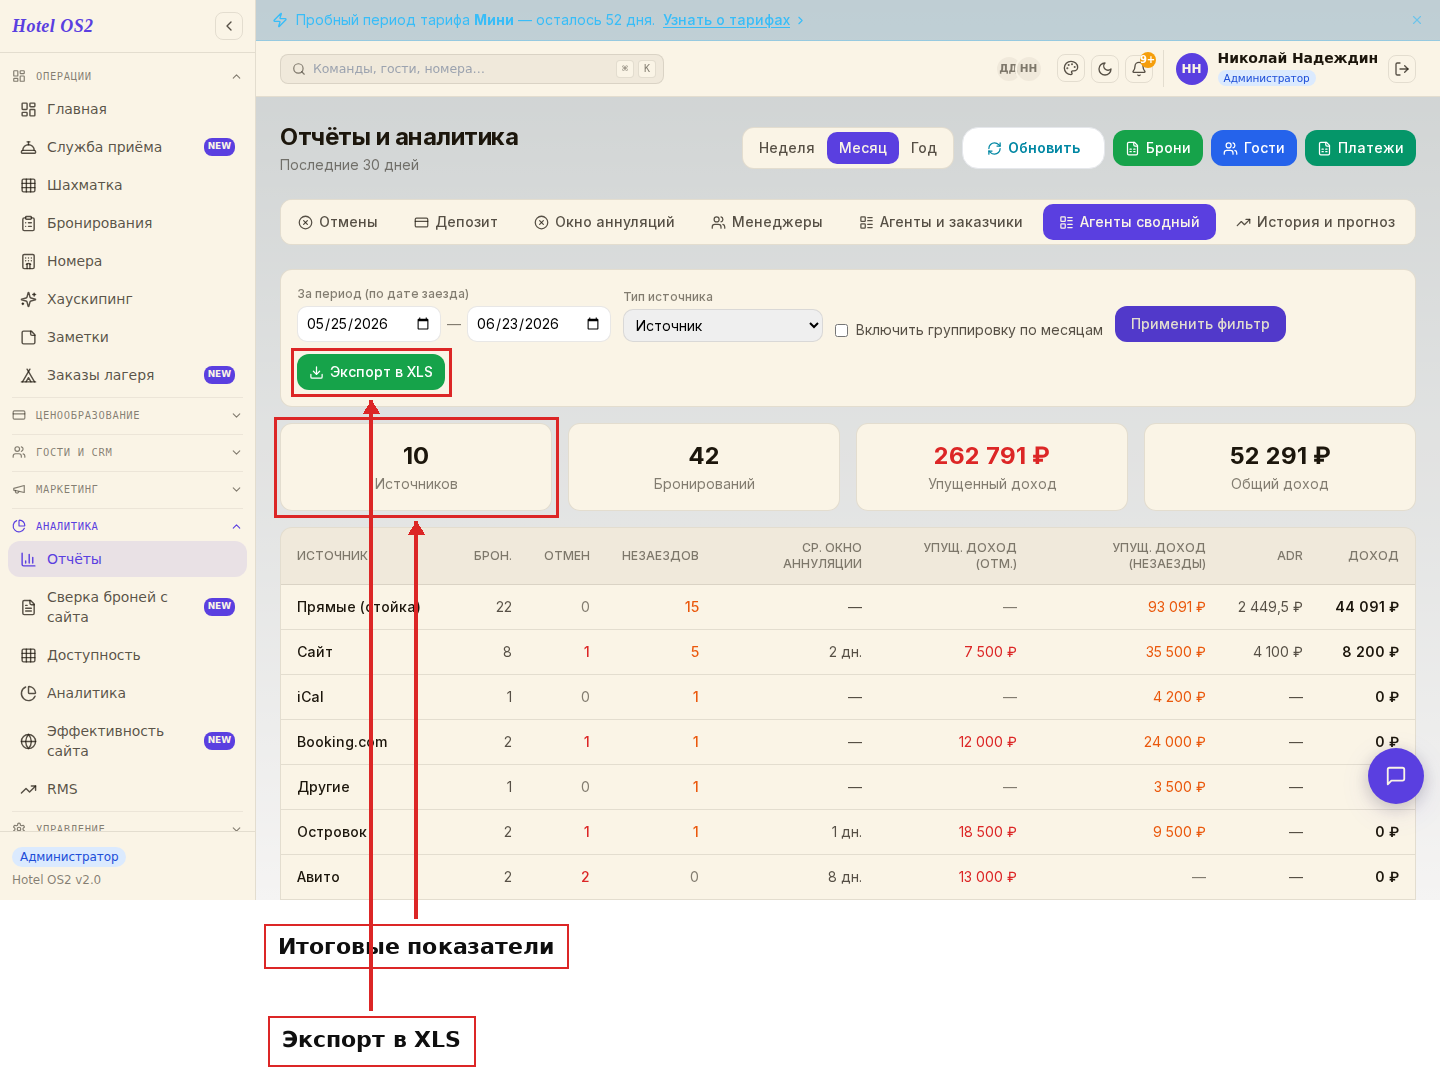Switch to История и прогноз tab
The width and height of the screenshot is (1440, 1090).
[x=1315, y=222]
